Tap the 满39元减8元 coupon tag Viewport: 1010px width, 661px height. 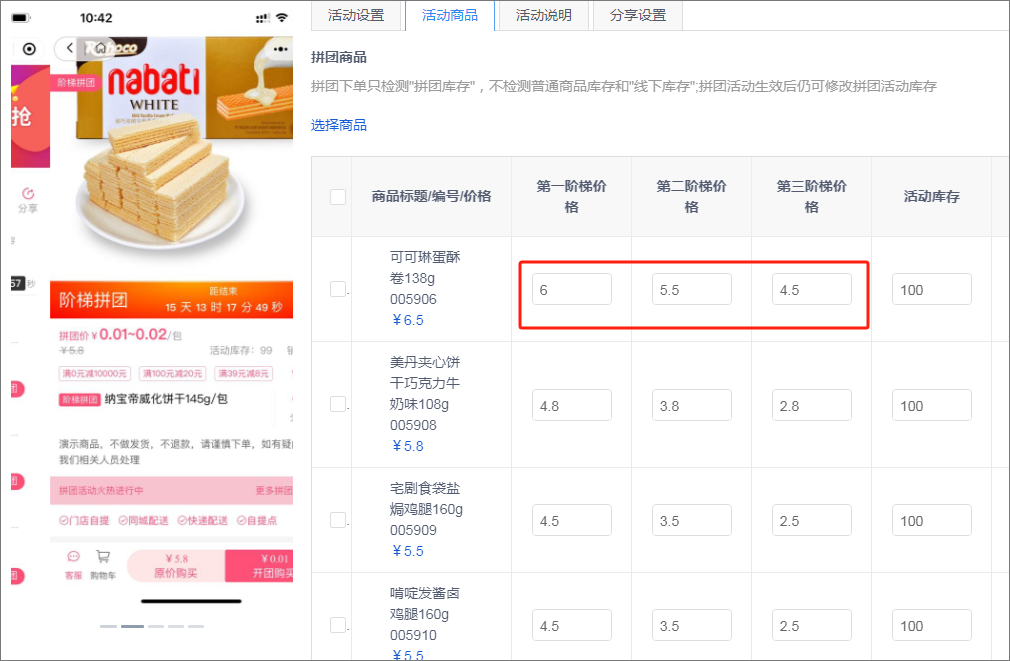pyautogui.click(x=243, y=374)
